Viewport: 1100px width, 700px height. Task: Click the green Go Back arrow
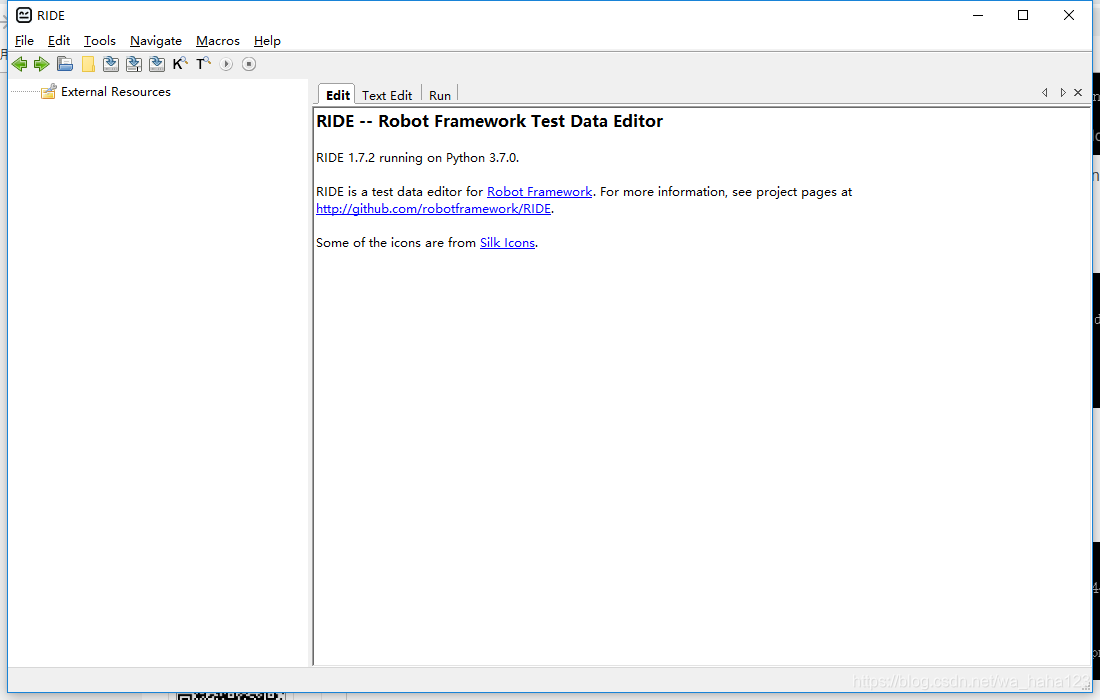pyautogui.click(x=20, y=65)
